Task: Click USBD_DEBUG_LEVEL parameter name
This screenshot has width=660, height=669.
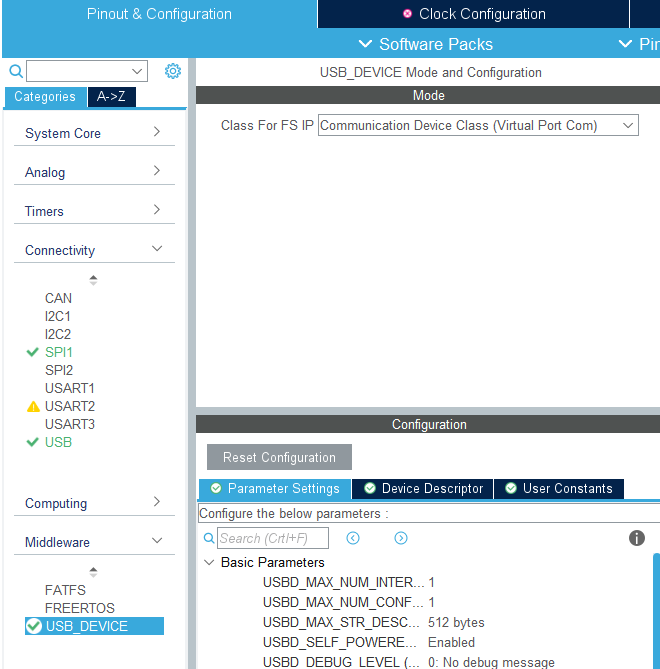Action: point(341,662)
